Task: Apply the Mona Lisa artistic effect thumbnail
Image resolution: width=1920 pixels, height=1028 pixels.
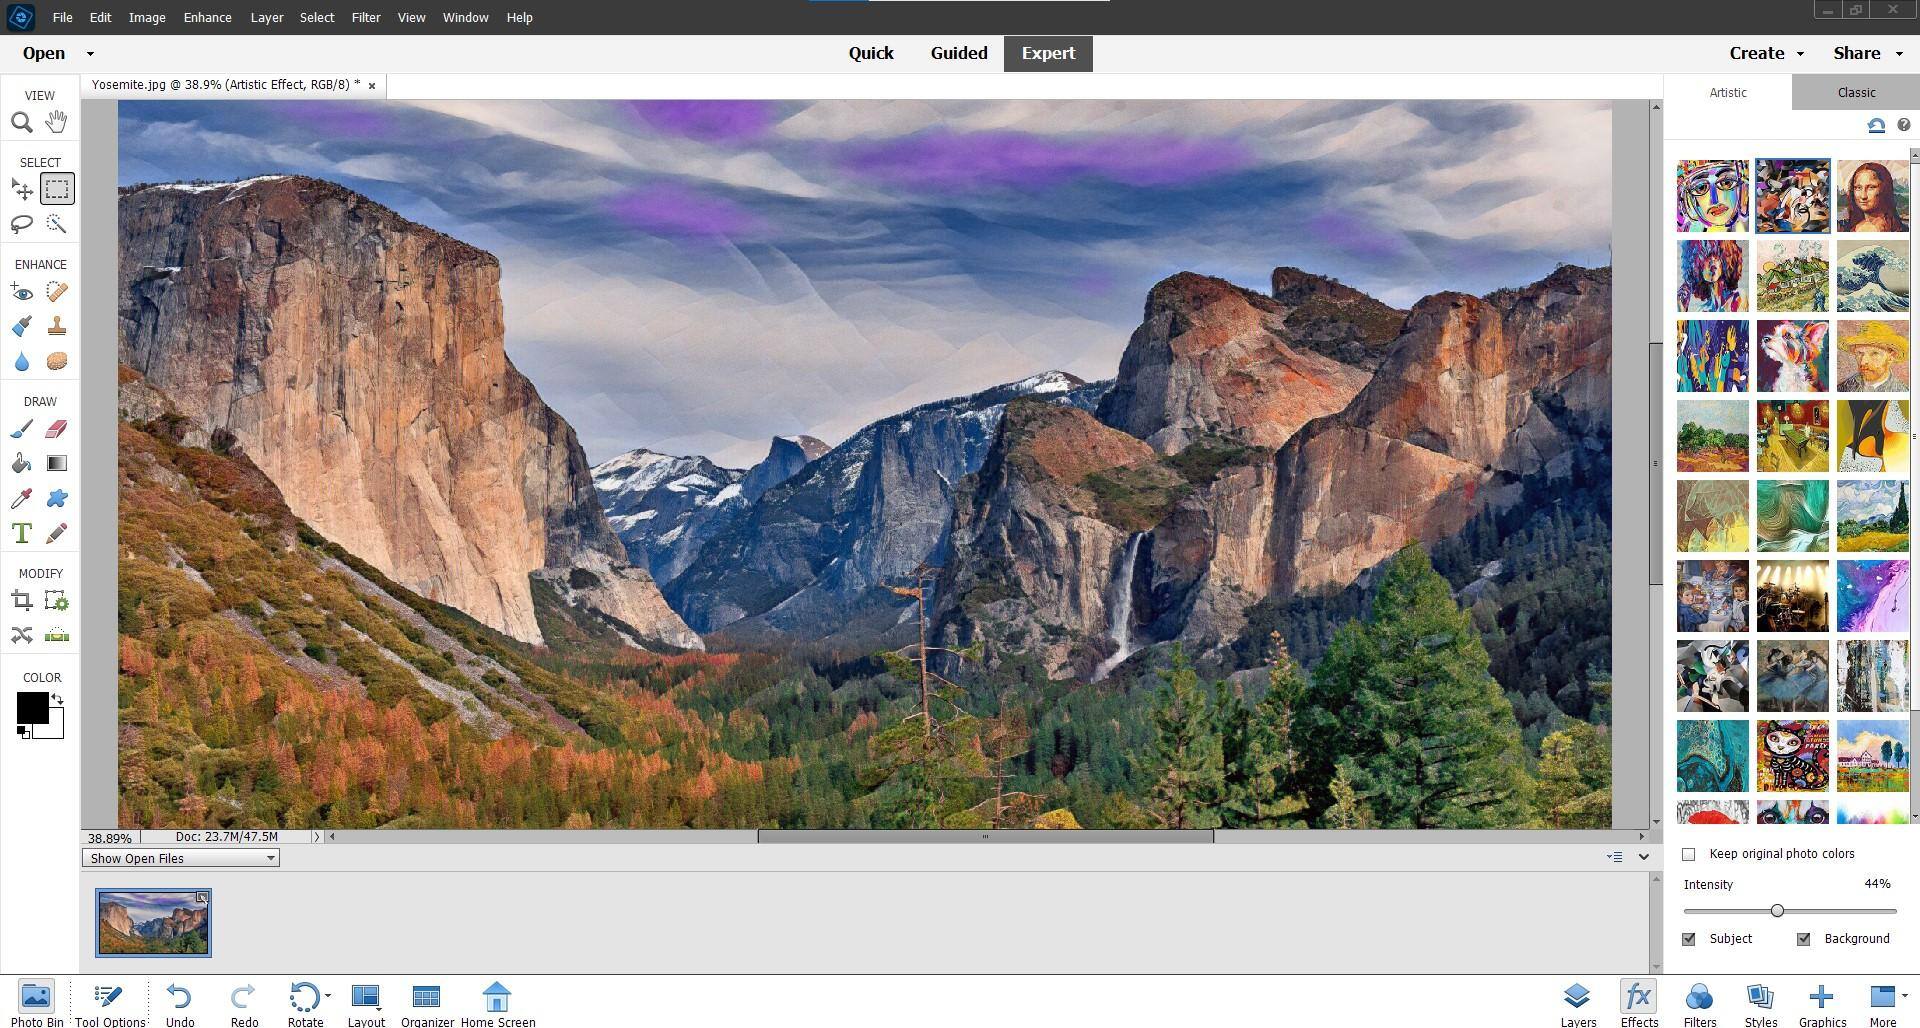Action: coord(1872,196)
